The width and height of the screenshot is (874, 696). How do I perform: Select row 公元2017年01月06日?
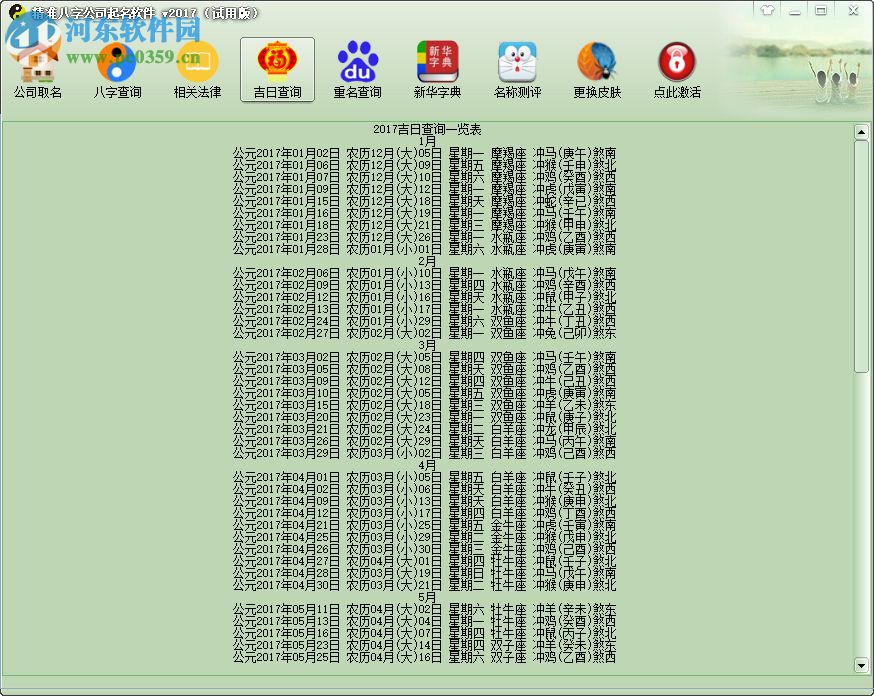[425, 165]
